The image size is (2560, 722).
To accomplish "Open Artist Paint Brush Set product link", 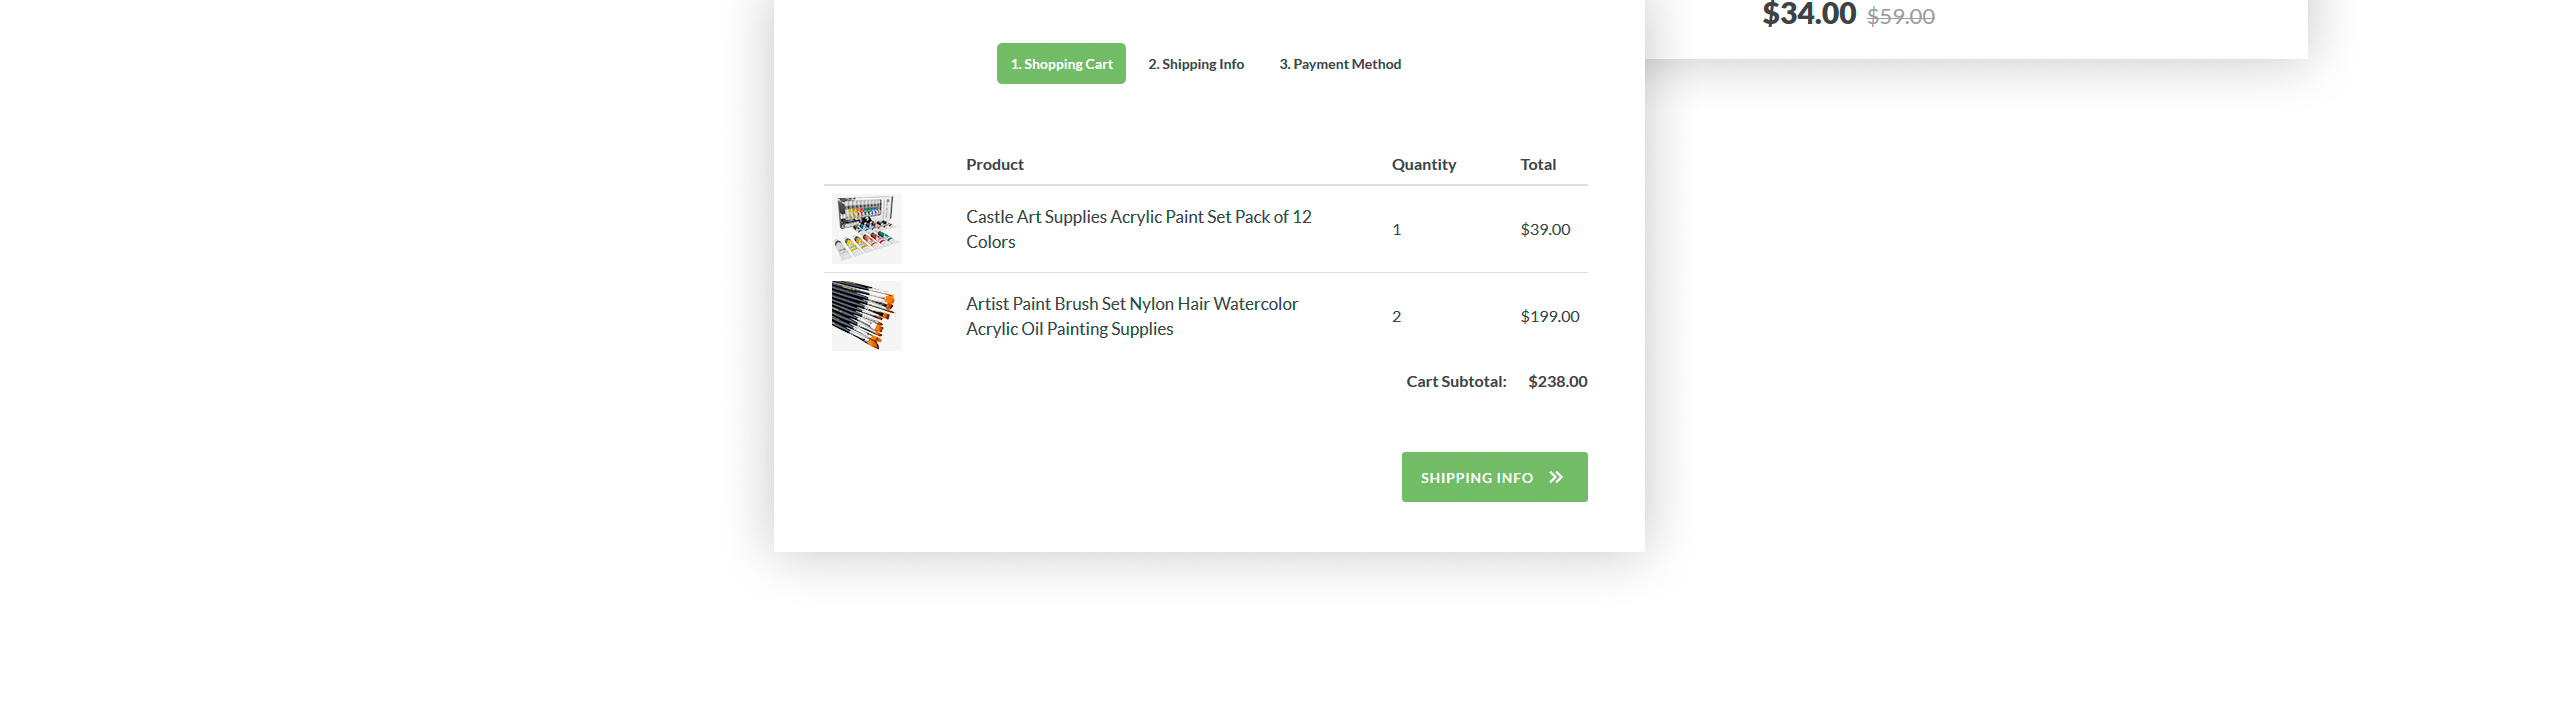I will (x=1132, y=316).
